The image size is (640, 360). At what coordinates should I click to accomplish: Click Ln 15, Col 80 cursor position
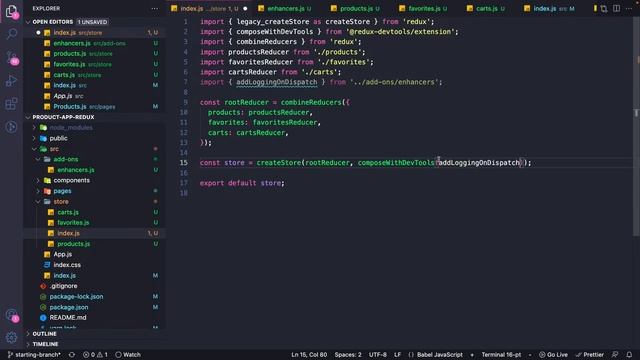click(309, 355)
